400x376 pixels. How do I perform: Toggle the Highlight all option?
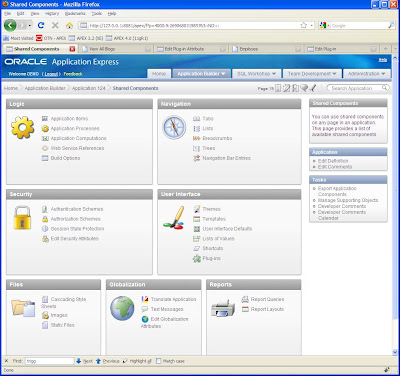click(x=137, y=361)
